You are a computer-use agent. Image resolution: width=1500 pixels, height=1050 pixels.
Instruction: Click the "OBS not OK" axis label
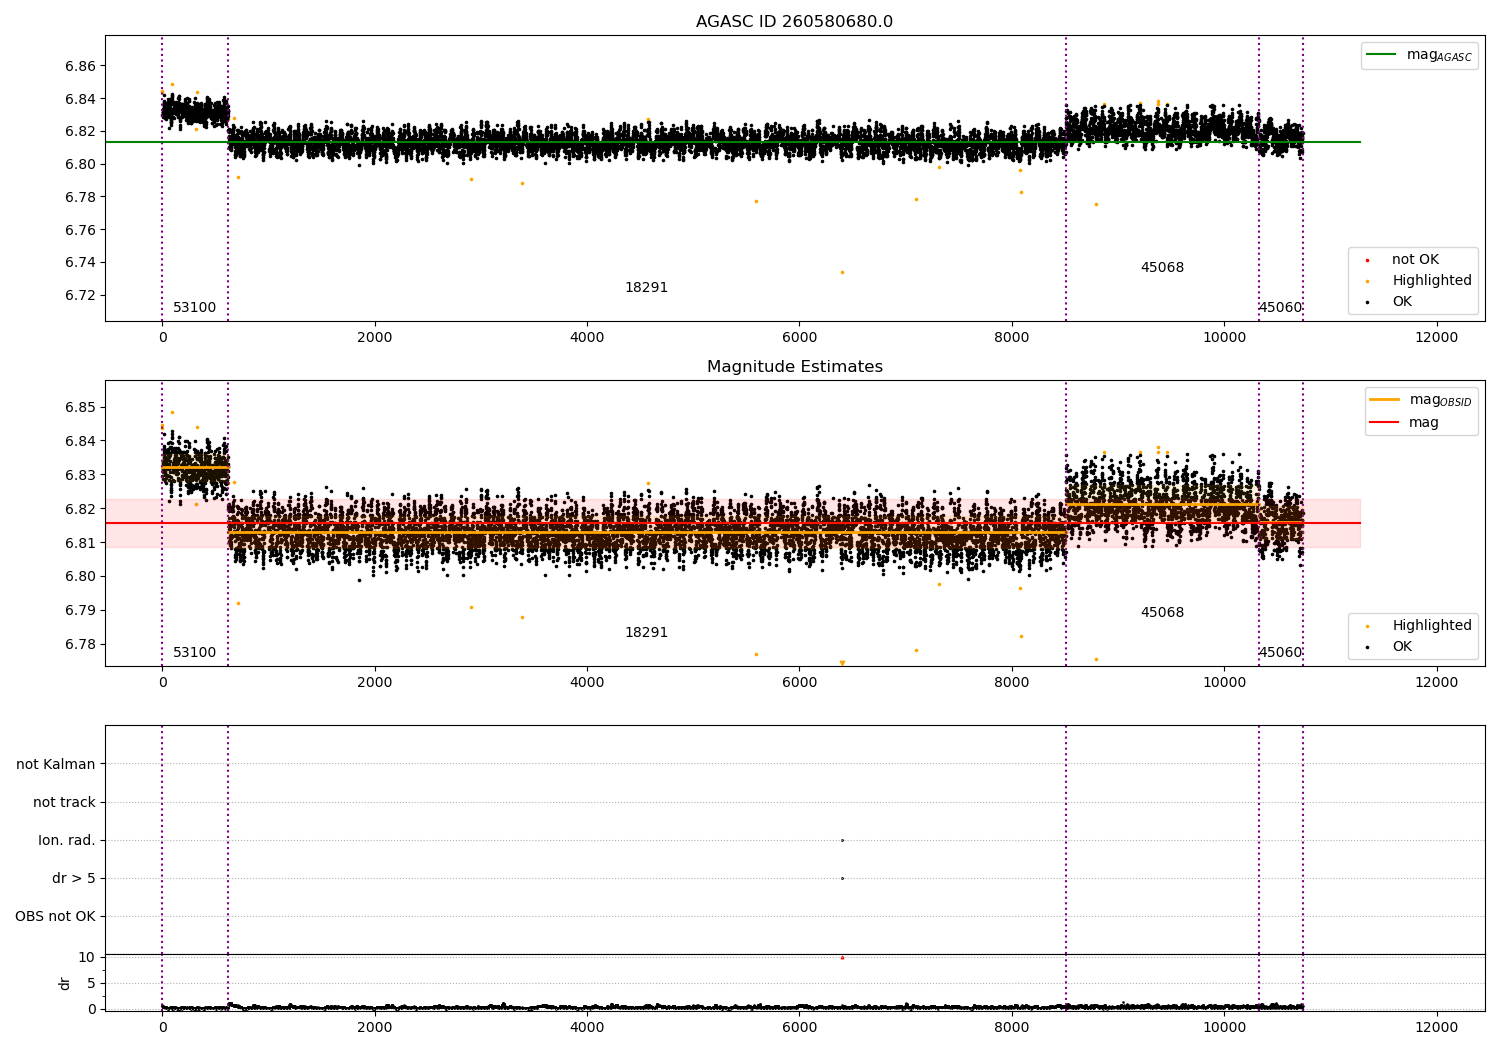pyautogui.click(x=55, y=917)
